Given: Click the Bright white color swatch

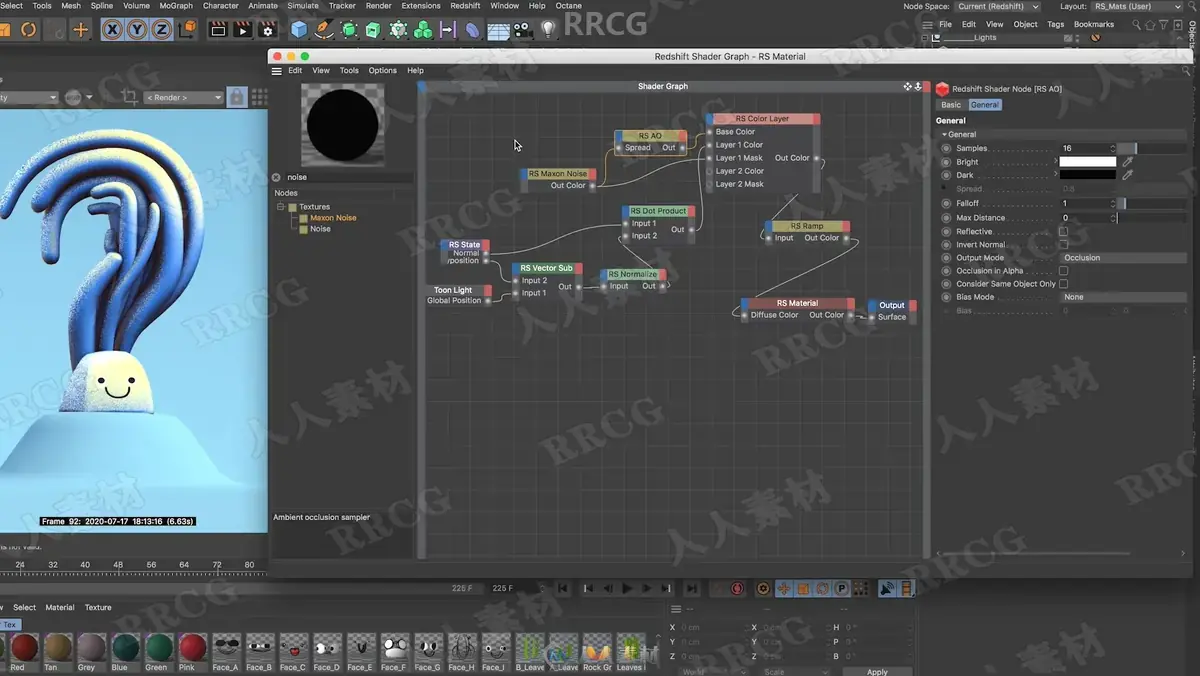Looking at the screenshot, I should (x=1088, y=162).
